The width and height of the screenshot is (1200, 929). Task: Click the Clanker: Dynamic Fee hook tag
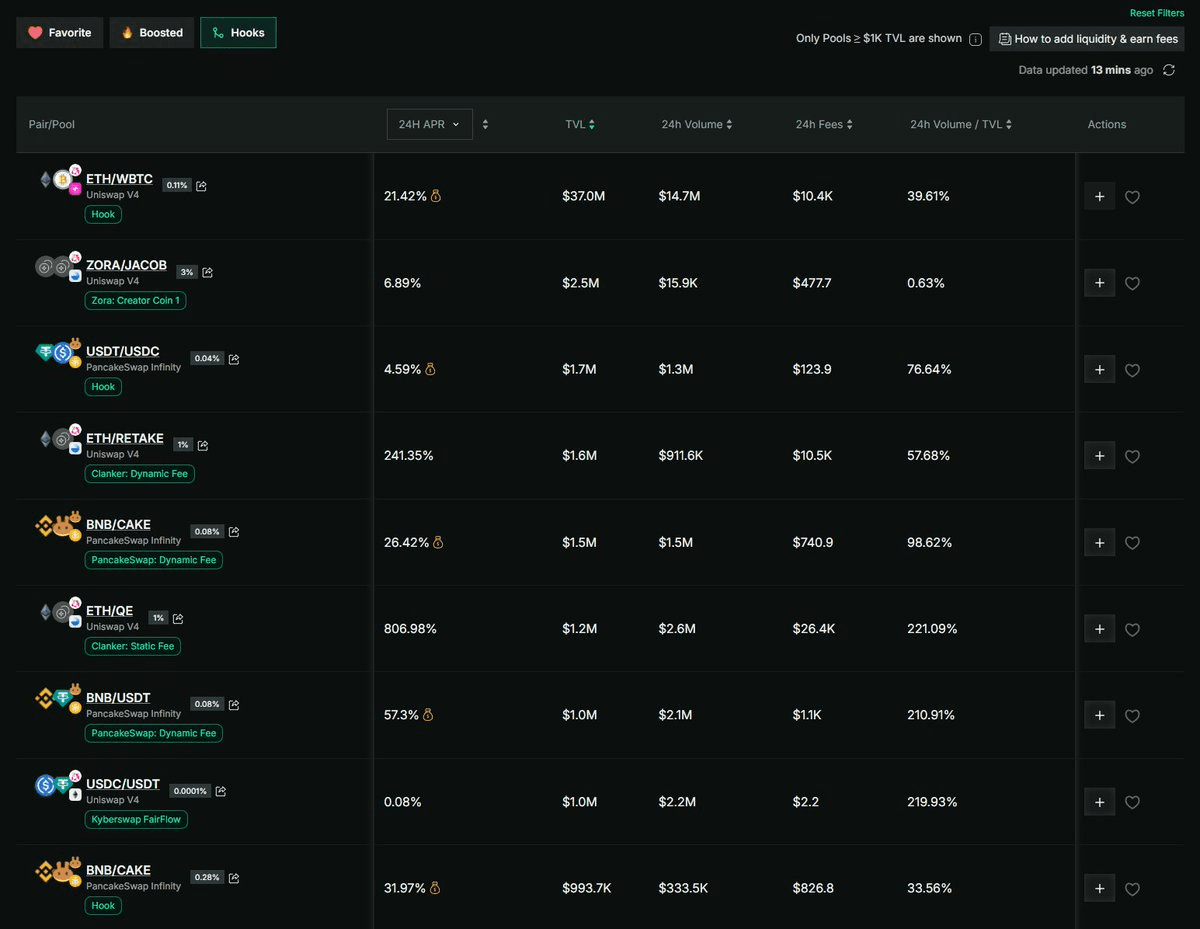click(139, 473)
